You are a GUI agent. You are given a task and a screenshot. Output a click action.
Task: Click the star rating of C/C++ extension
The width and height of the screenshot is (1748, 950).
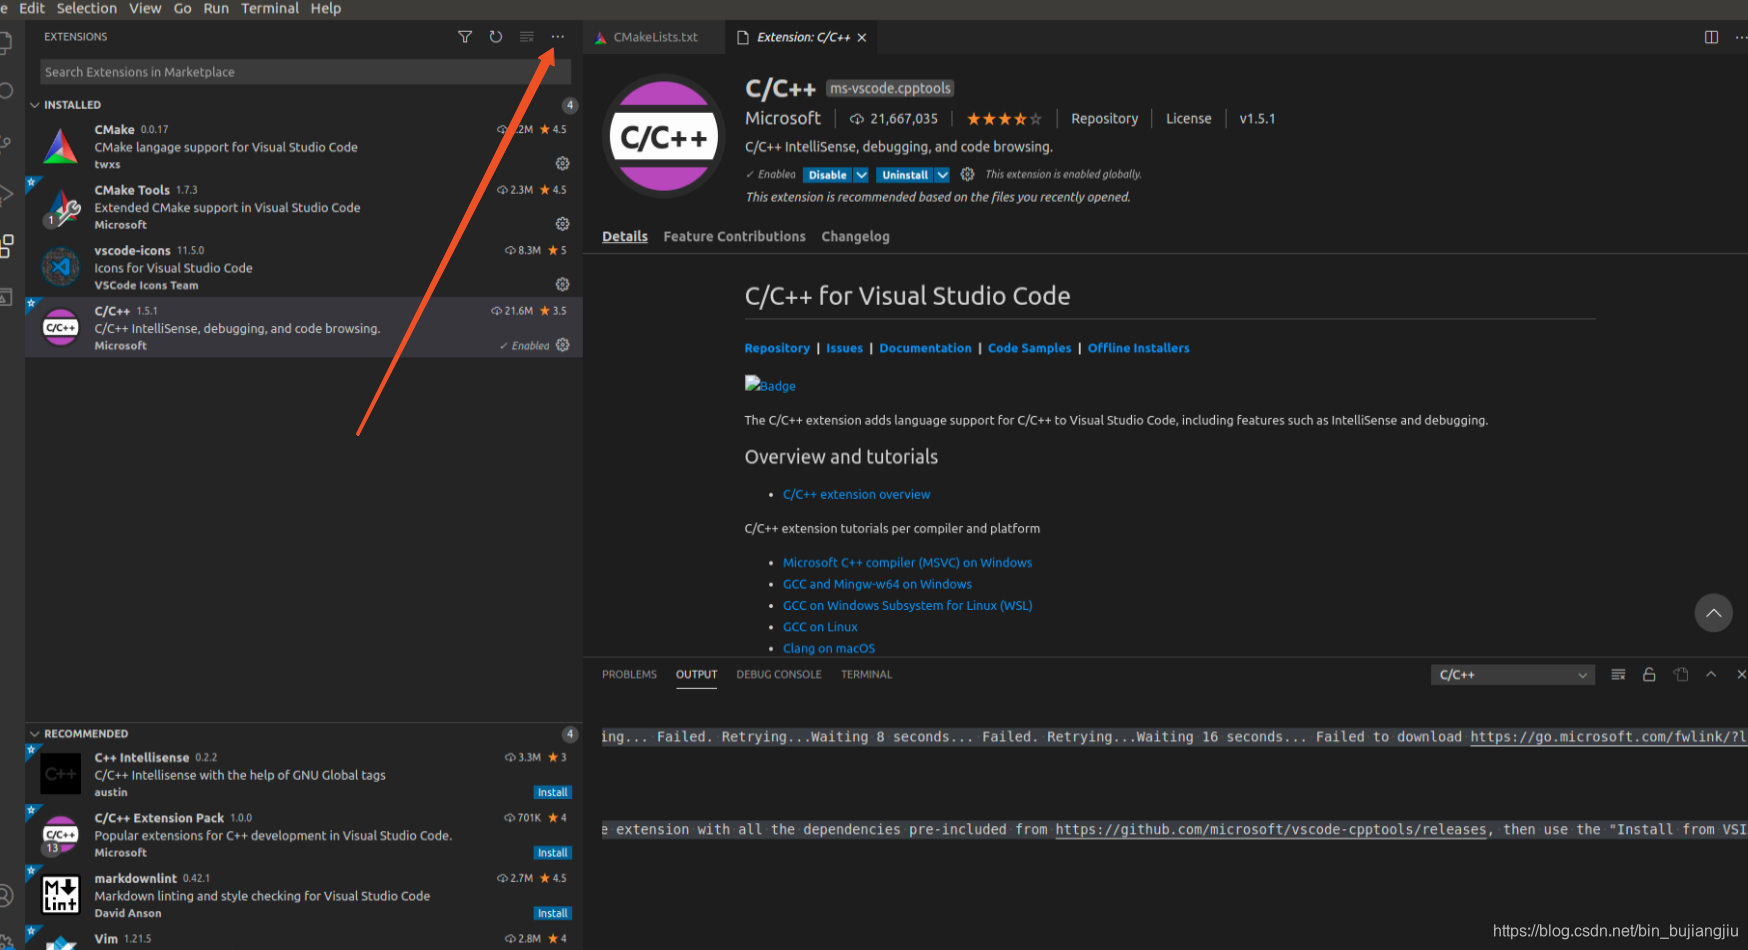tap(1004, 119)
